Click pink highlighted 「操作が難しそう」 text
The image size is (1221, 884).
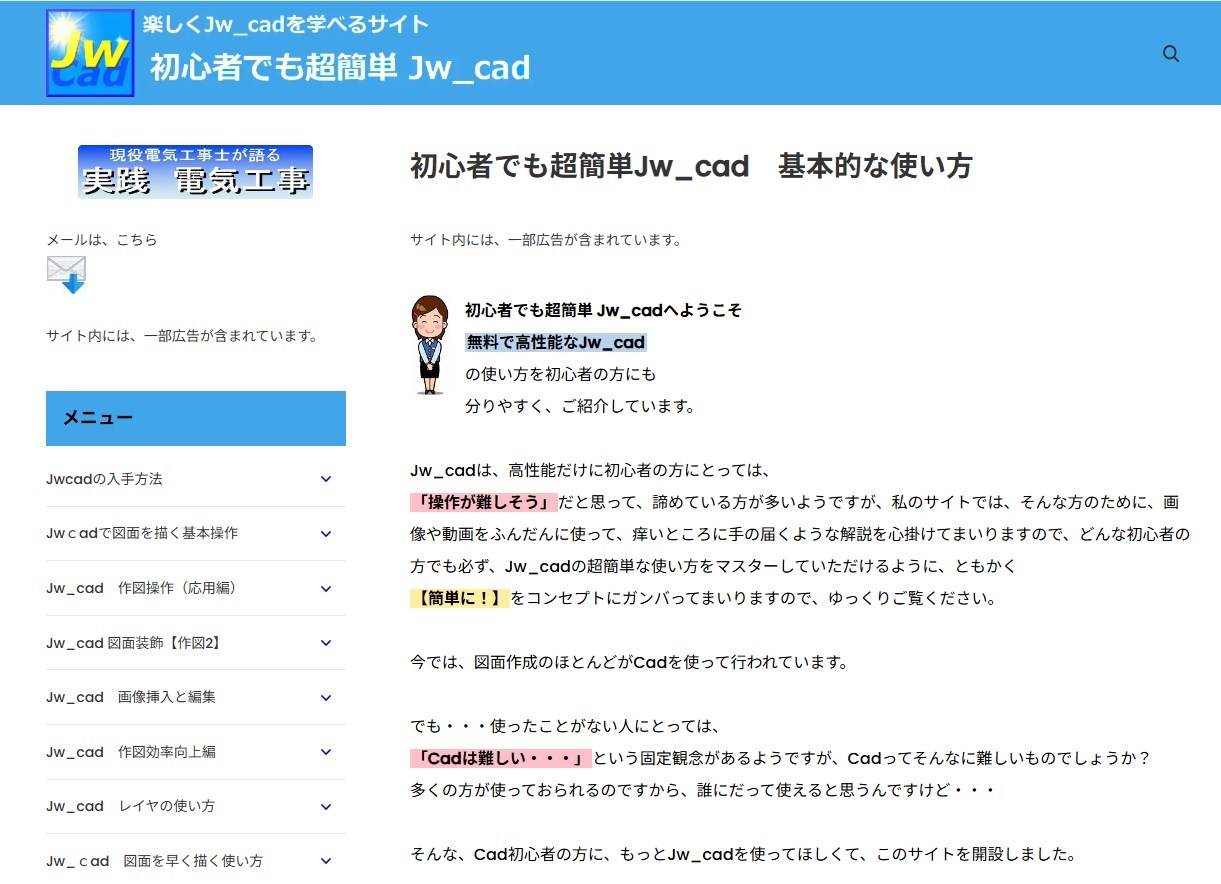pos(484,502)
